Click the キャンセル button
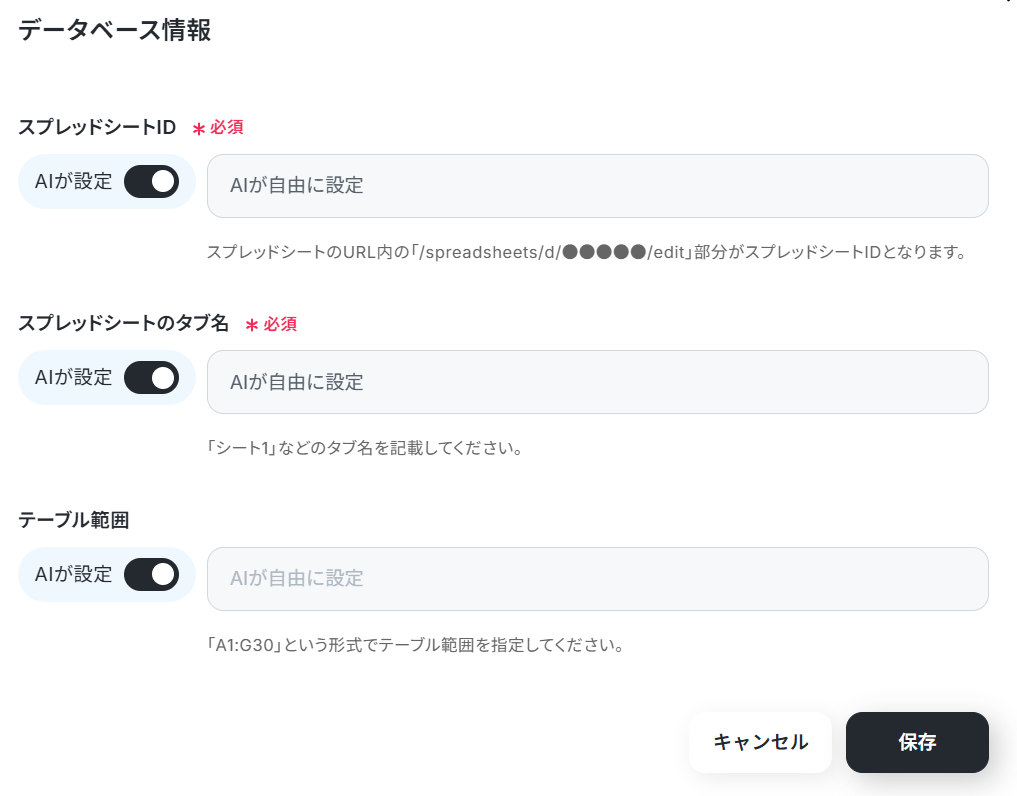 coord(760,742)
